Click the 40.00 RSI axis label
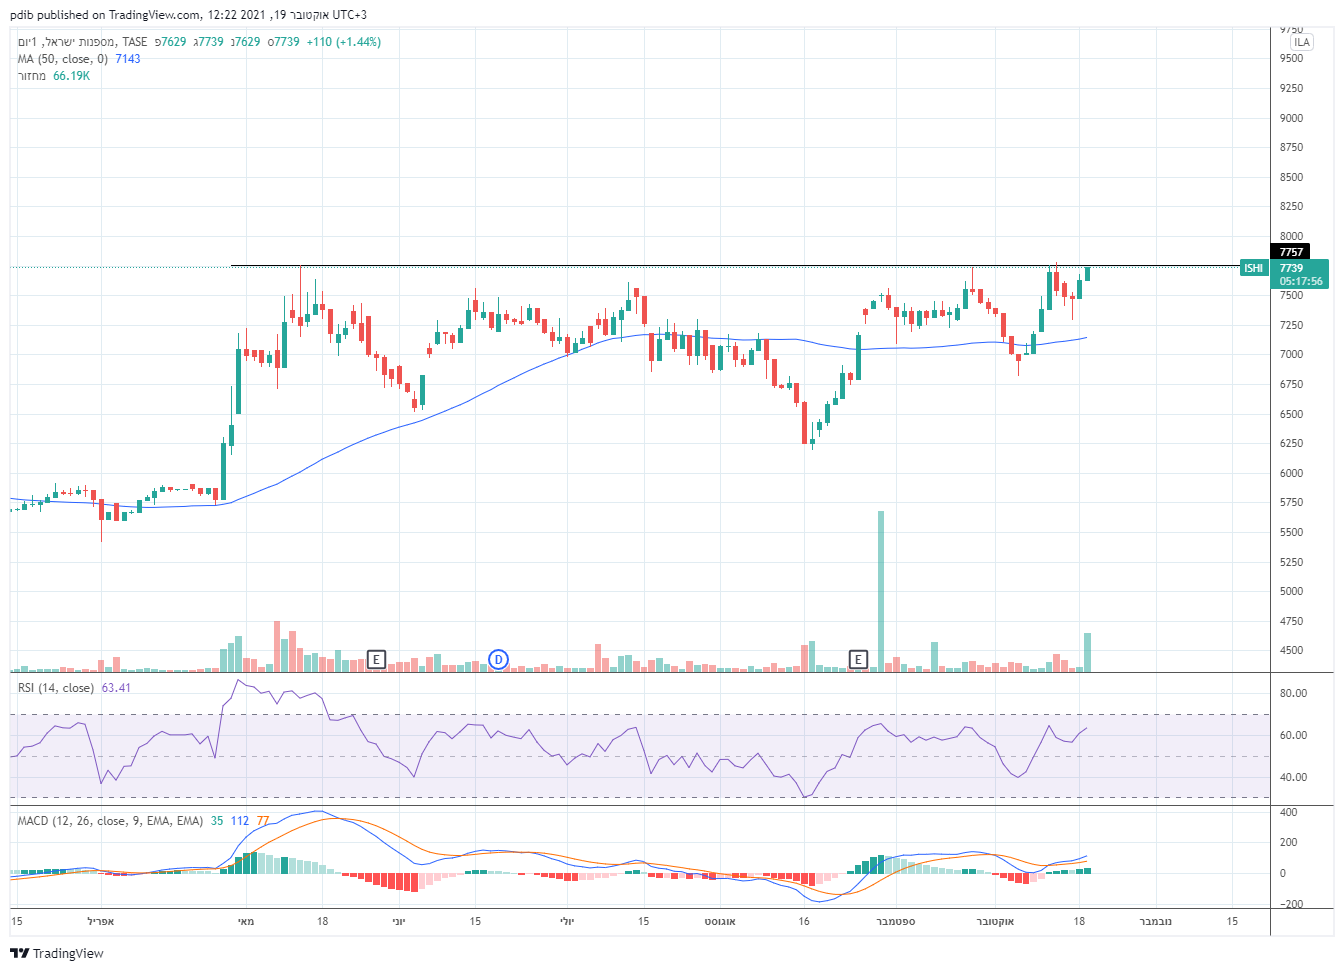 point(1294,777)
